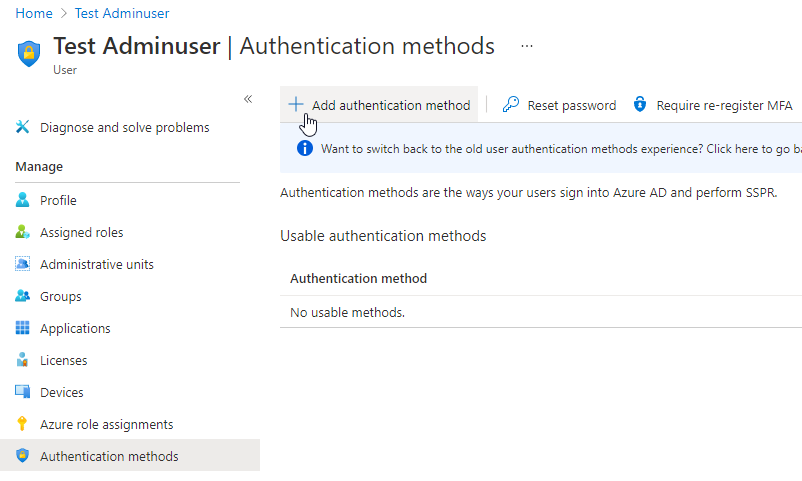Click the 'No usable methods.' row
This screenshot has height=481, width=802.
pos(541,312)
